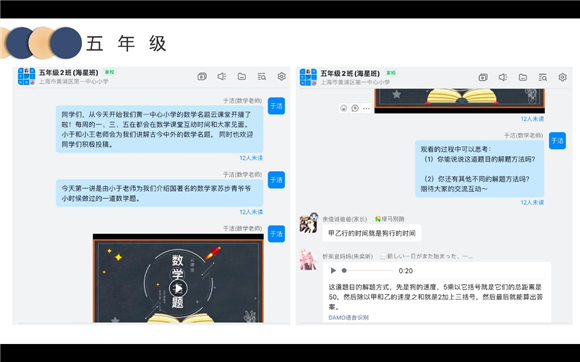Image resolution: width=580 pixels, height=362 pixels.
Task: Click the message bubble starting with 今天第一讲
Action: coord(159,193)
